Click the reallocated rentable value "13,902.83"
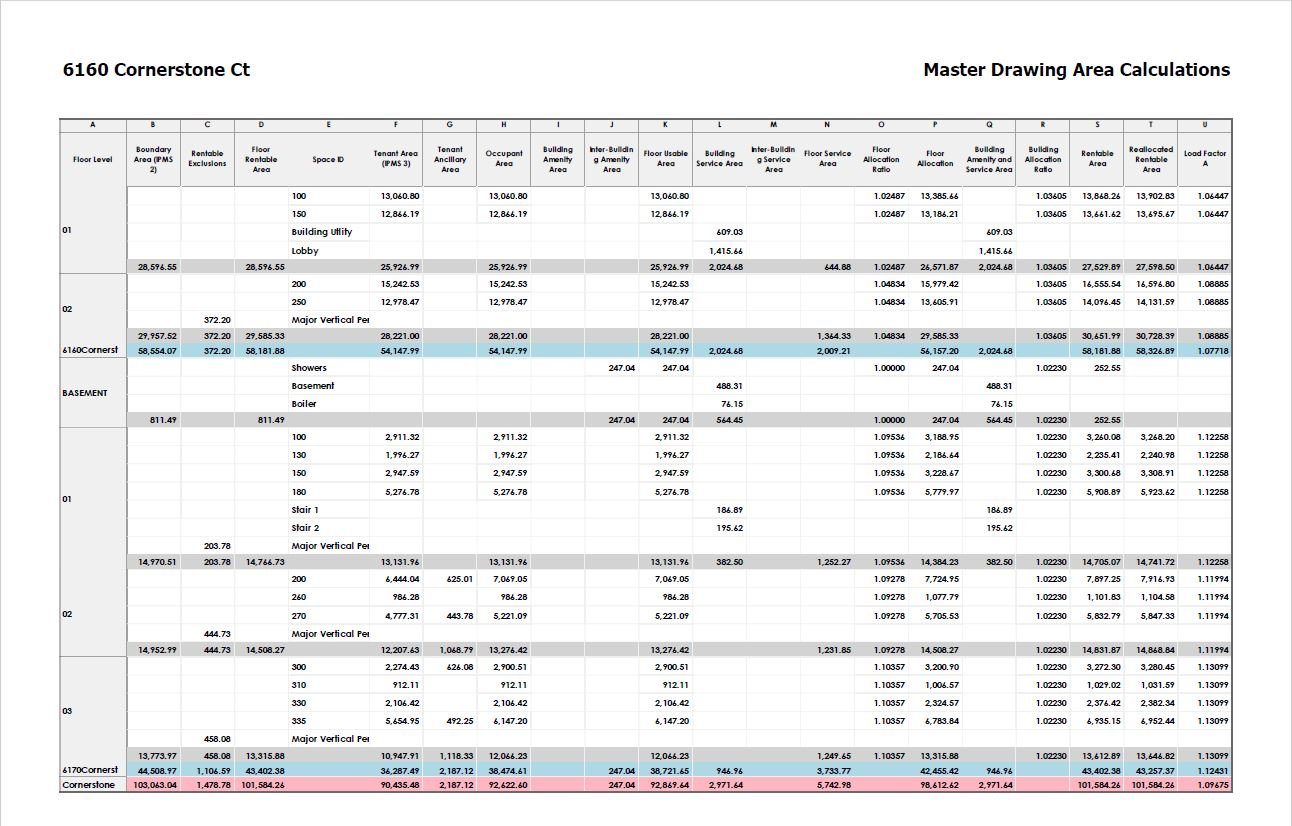The image size is (1292, 826). coord(1155,196)
